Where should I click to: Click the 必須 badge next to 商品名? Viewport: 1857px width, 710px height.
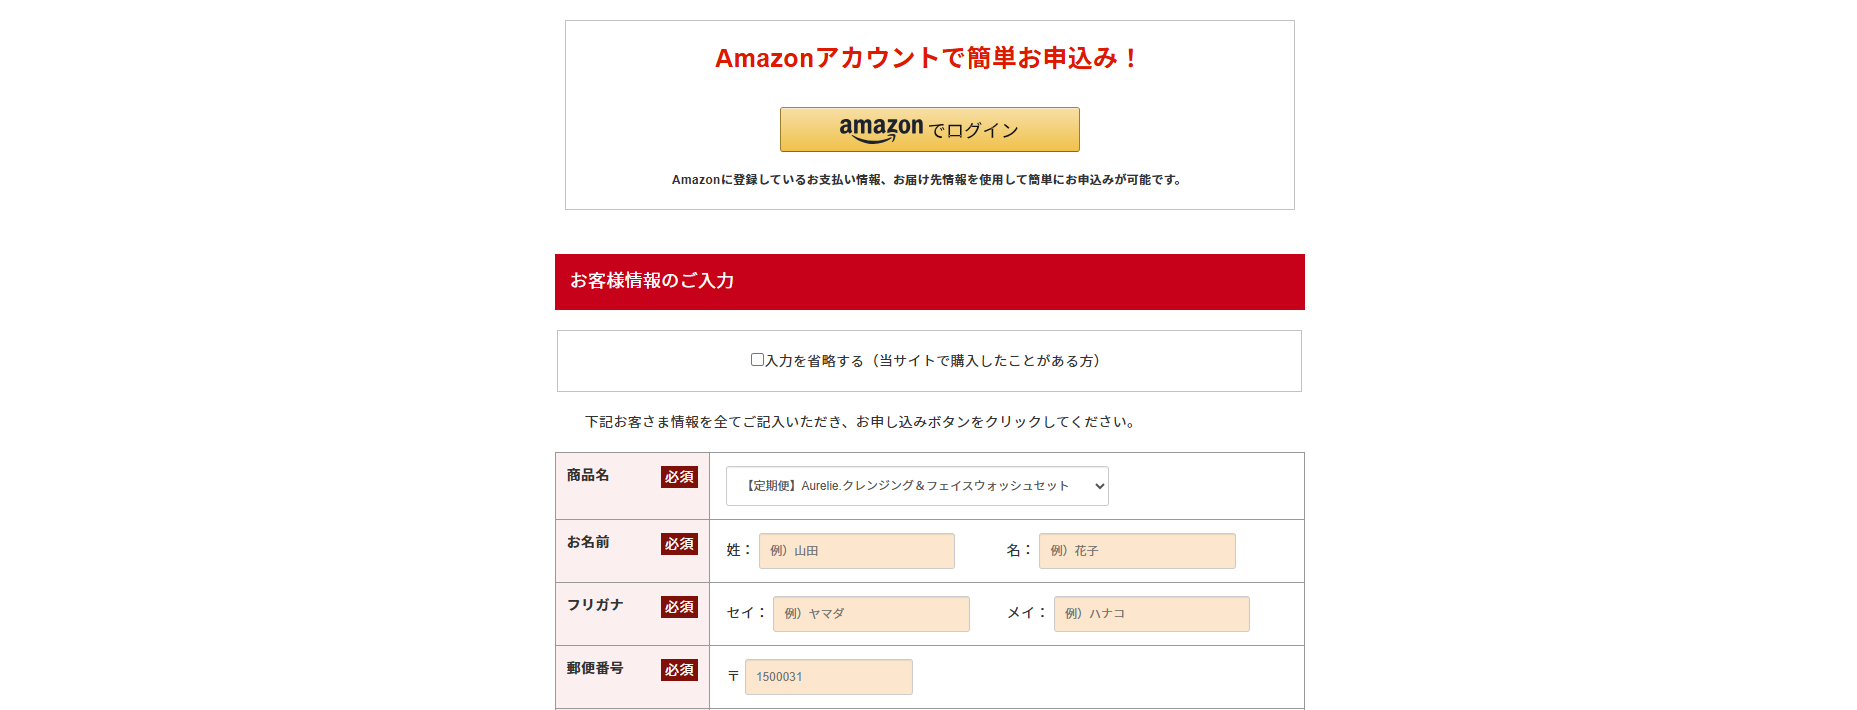coord(679,477)
